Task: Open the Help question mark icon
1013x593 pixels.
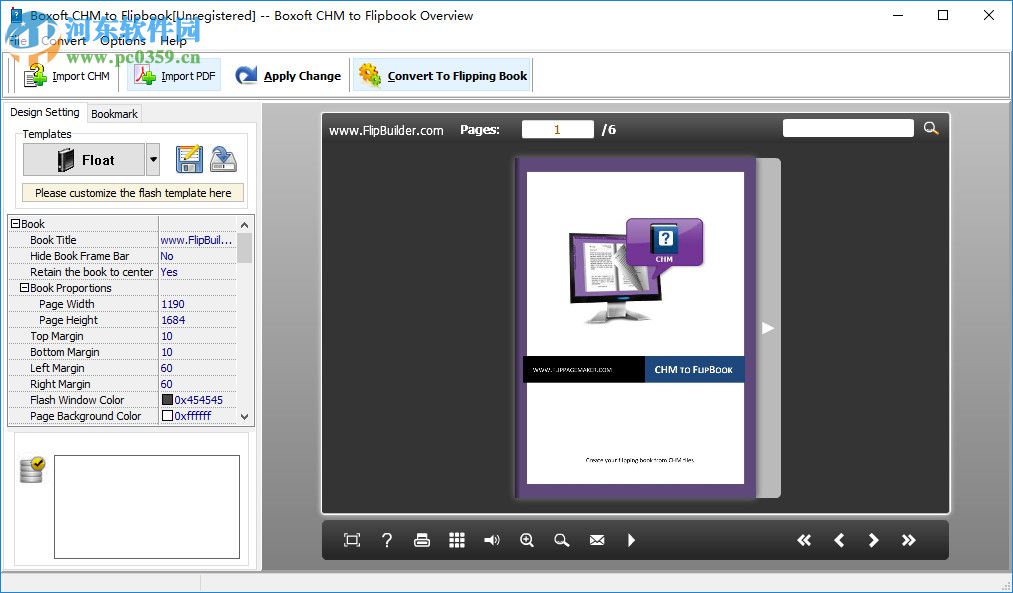Action: [x=387, y=540]
